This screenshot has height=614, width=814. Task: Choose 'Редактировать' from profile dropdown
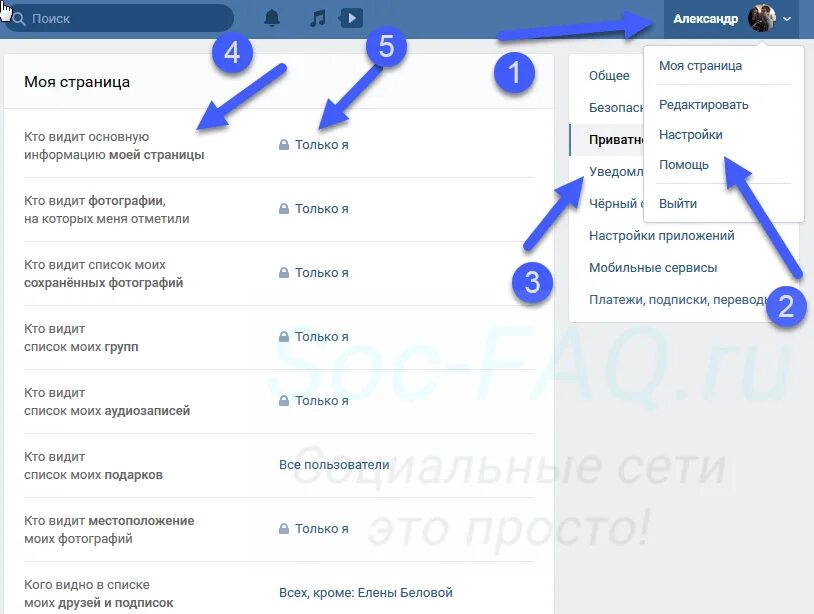tap(703, 105)
